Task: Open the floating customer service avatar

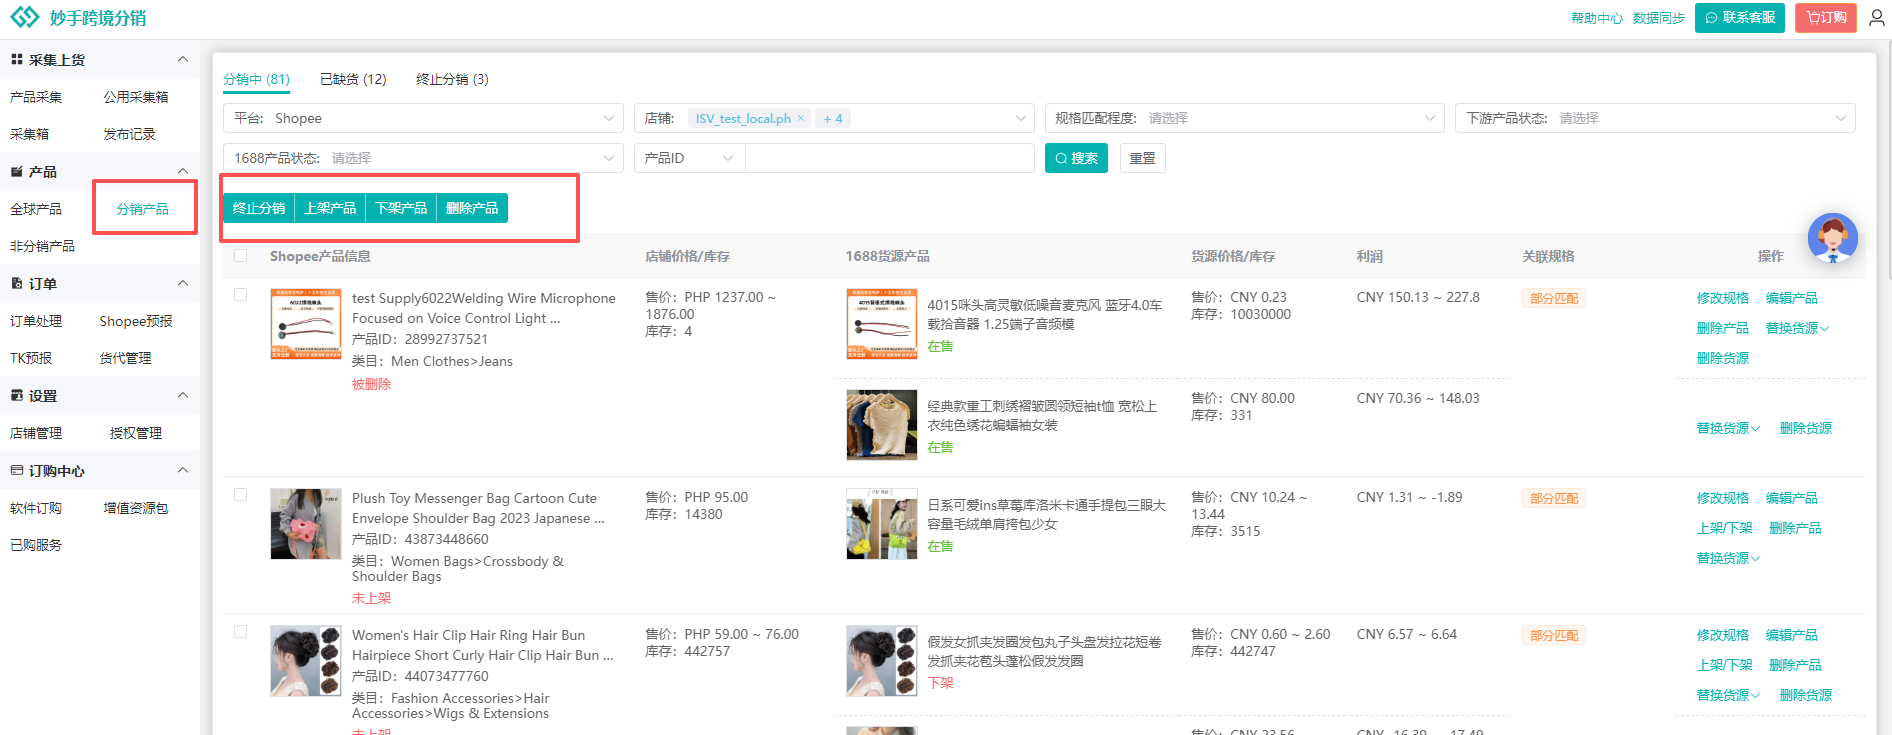Action: pyautogui.click(x=1833, y=238)
